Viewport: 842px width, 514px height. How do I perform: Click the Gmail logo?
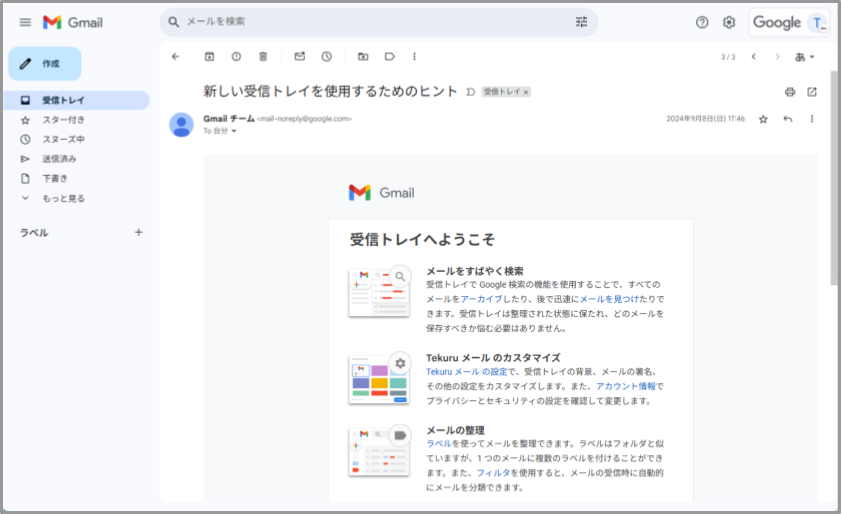point(72,22)
